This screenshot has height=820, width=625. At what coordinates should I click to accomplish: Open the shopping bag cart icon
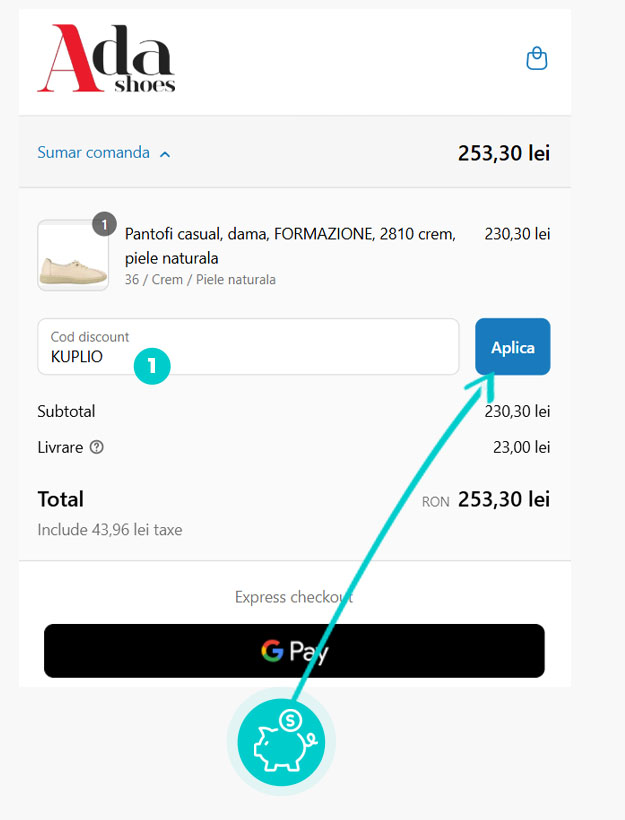click(537, 58)
